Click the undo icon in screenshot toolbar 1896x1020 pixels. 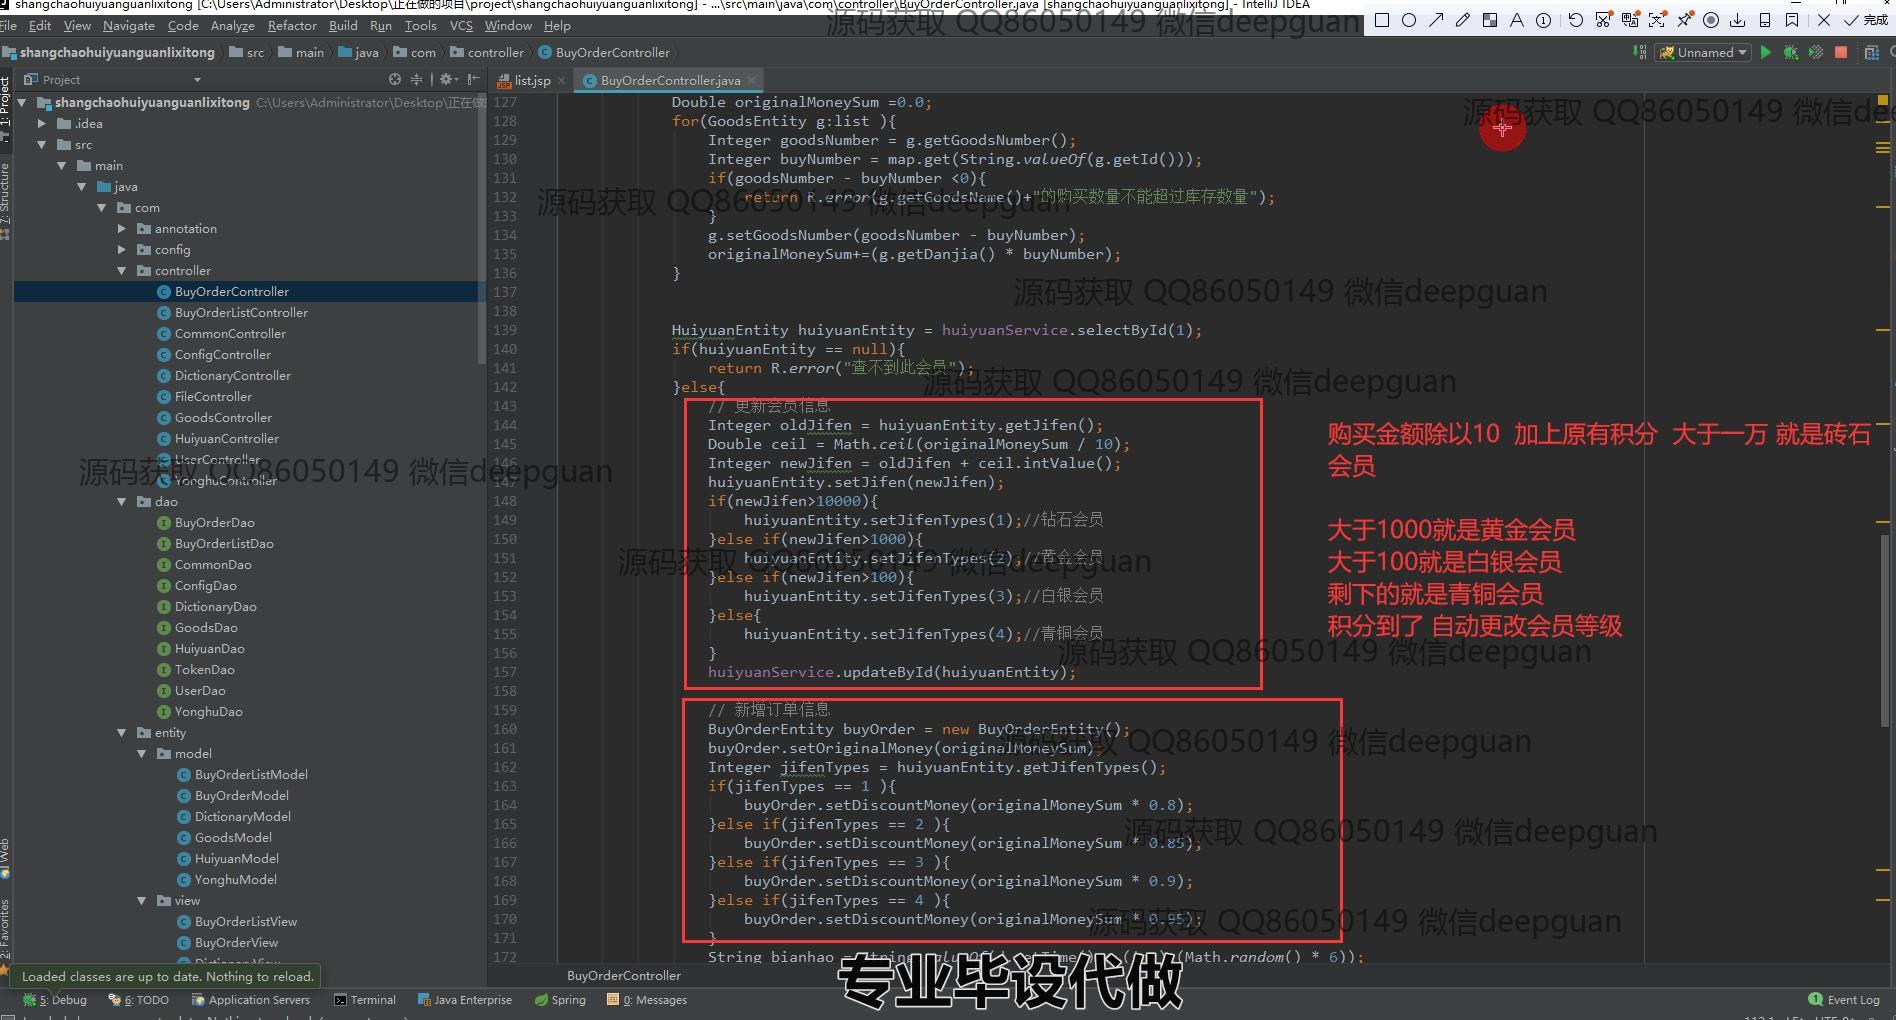[1576, 20]
